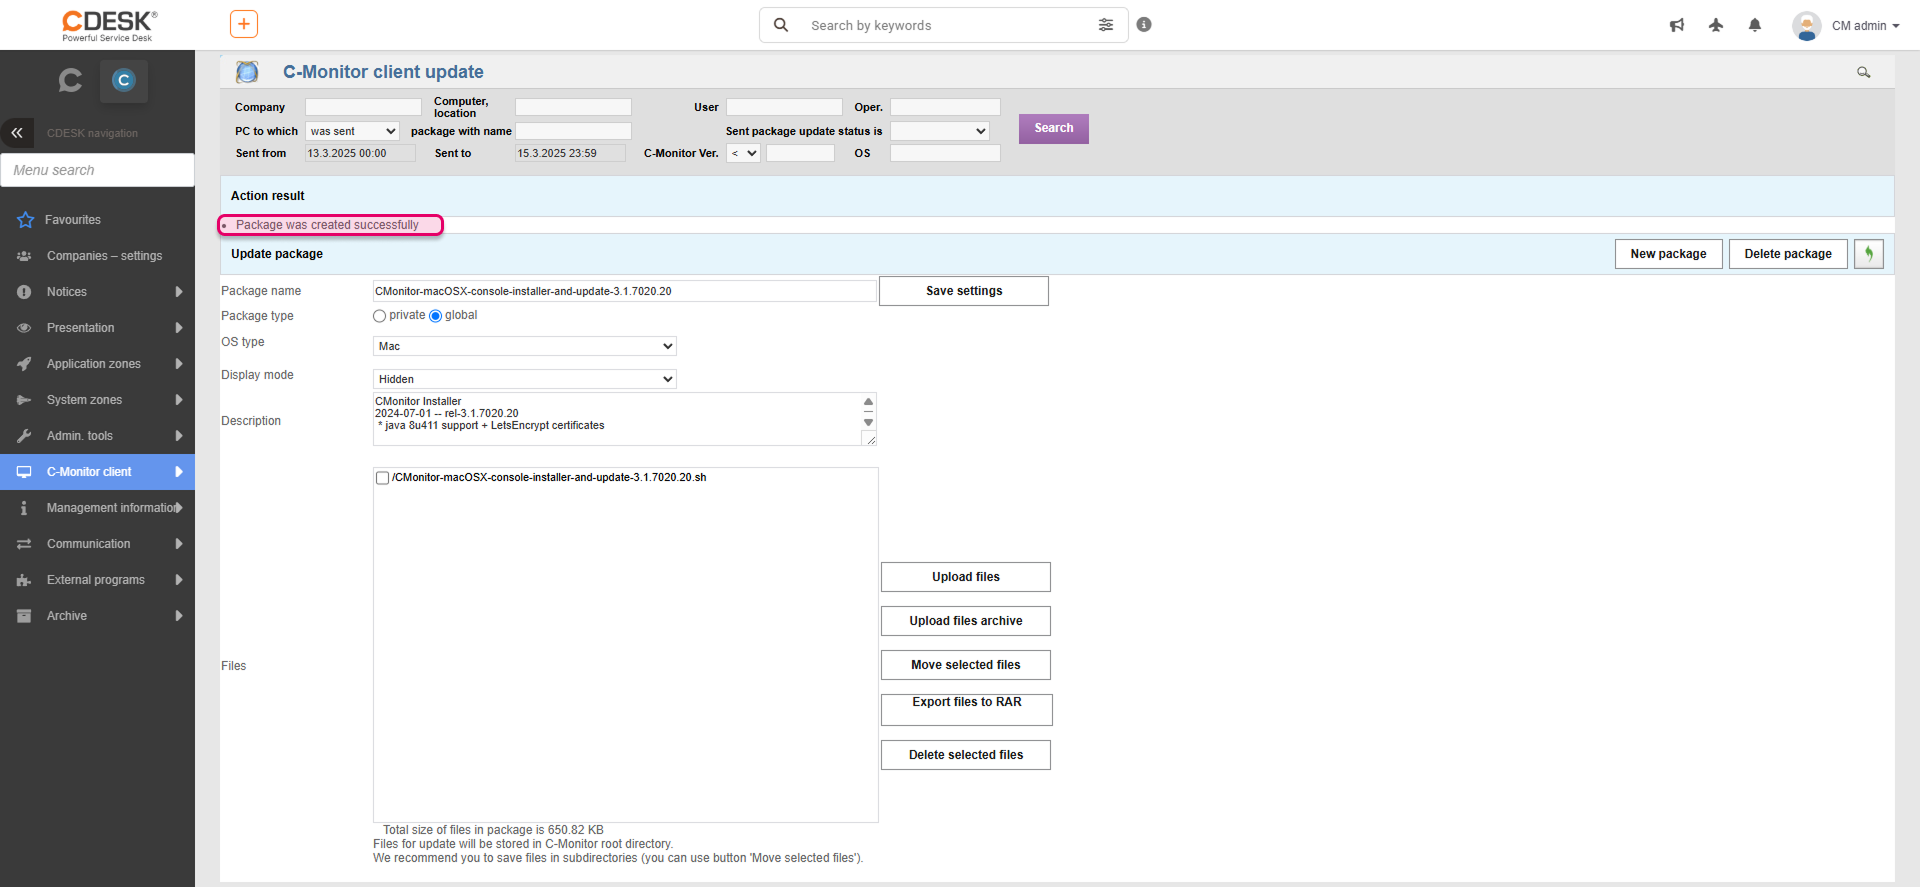Click the Presentation eye icon
Viewport: 1920px width, 887px height.
pos(24,328)
